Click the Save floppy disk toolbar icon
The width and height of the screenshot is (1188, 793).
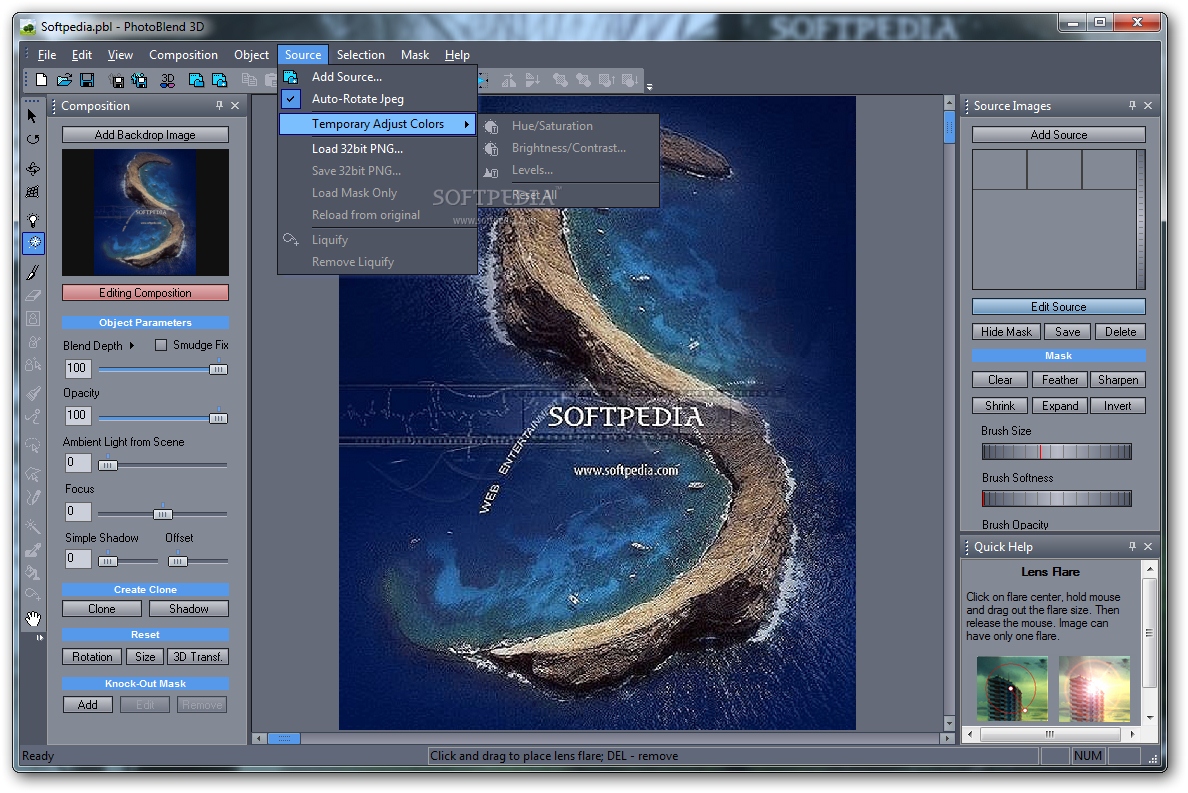tap(87, 80)
